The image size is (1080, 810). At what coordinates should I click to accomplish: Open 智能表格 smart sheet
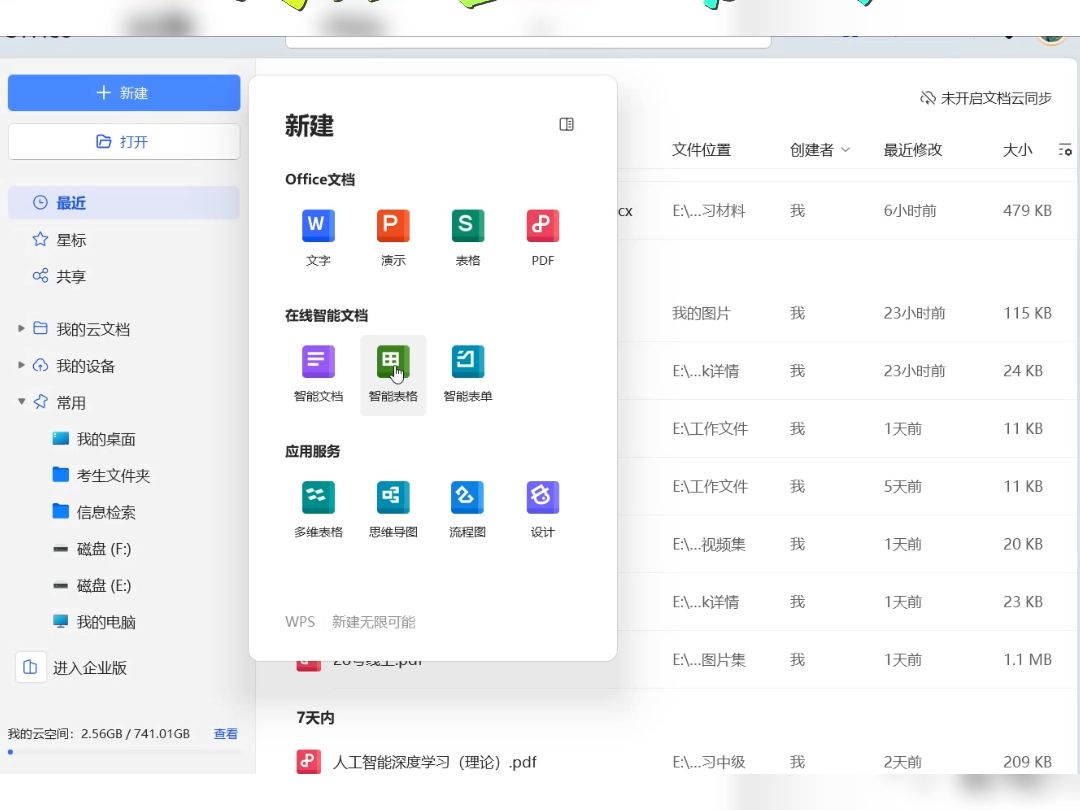pyautogui.click(x=393, y=362)
